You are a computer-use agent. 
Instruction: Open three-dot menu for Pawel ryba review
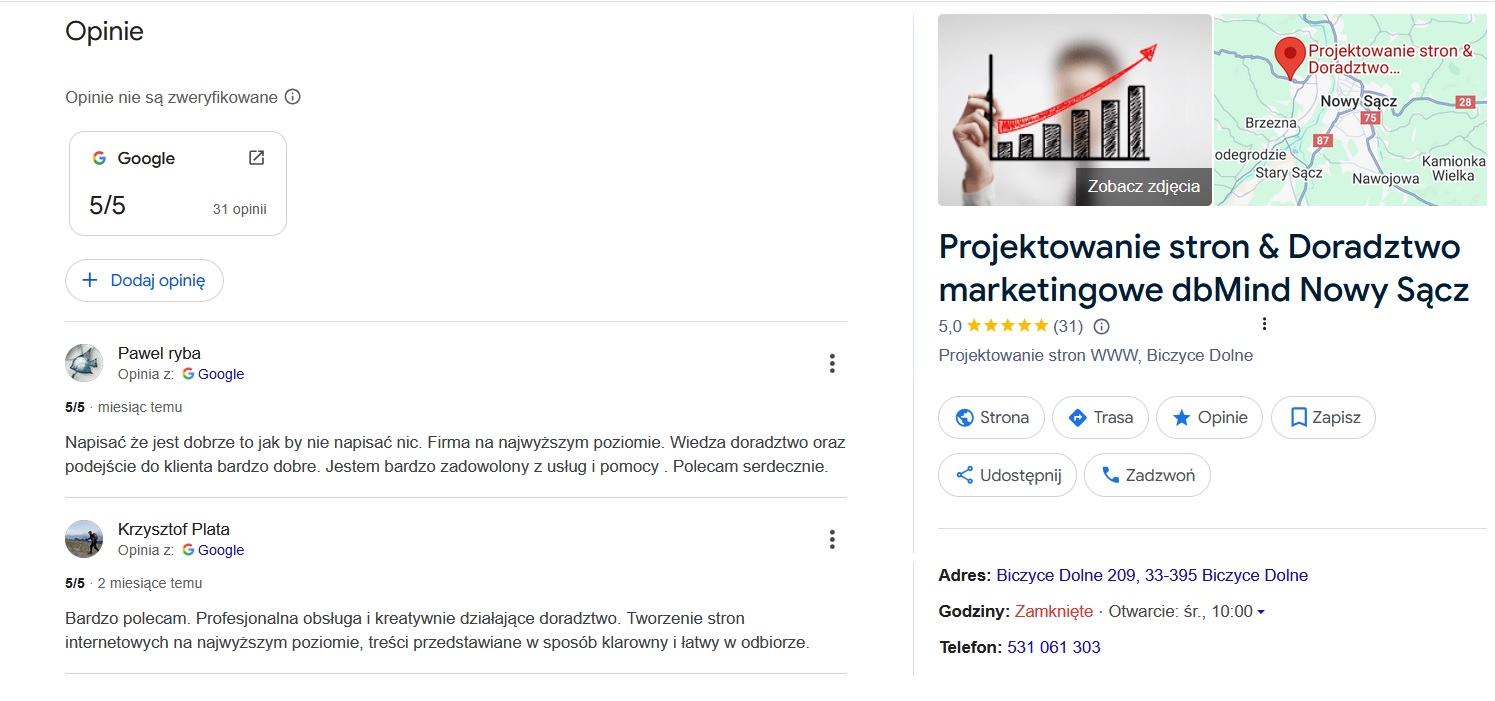[832, 364]
